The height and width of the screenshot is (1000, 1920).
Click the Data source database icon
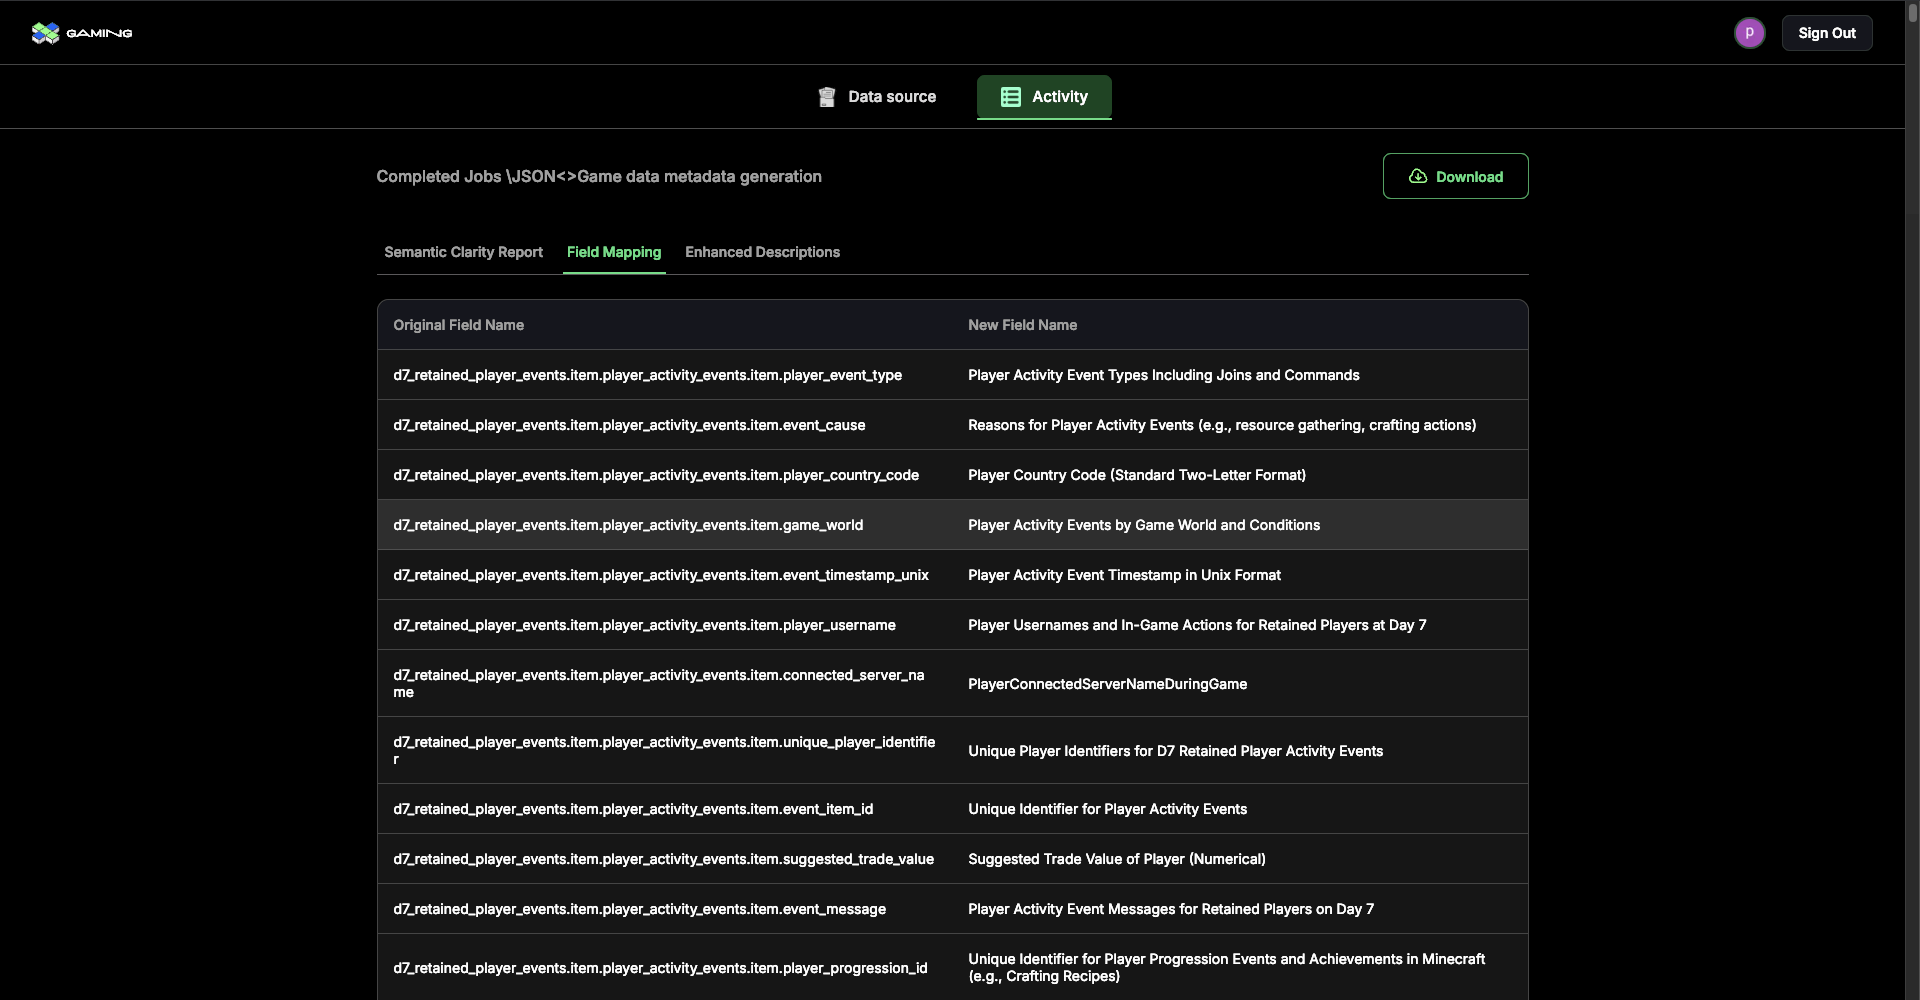coord(827,97)
